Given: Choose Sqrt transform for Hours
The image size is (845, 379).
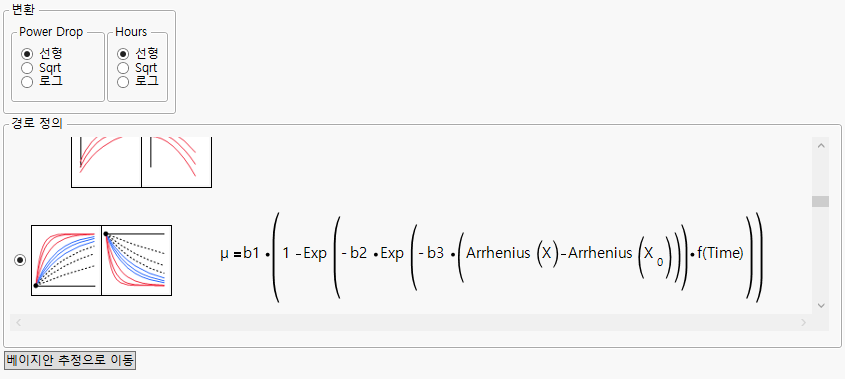Looking at the screenshot, I should point(137,68).
